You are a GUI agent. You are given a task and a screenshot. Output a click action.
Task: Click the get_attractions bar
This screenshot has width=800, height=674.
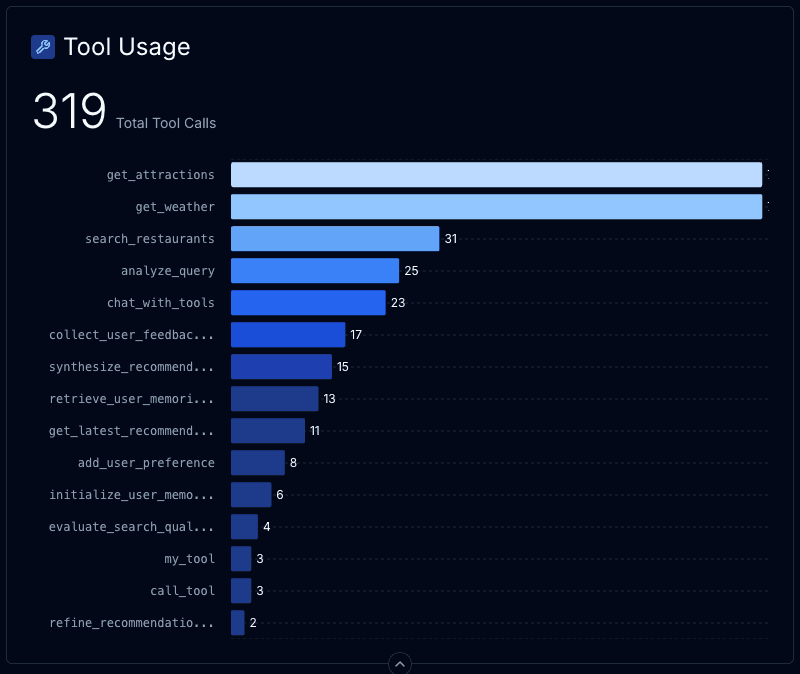pyautogui.click(x=496, y=175)
